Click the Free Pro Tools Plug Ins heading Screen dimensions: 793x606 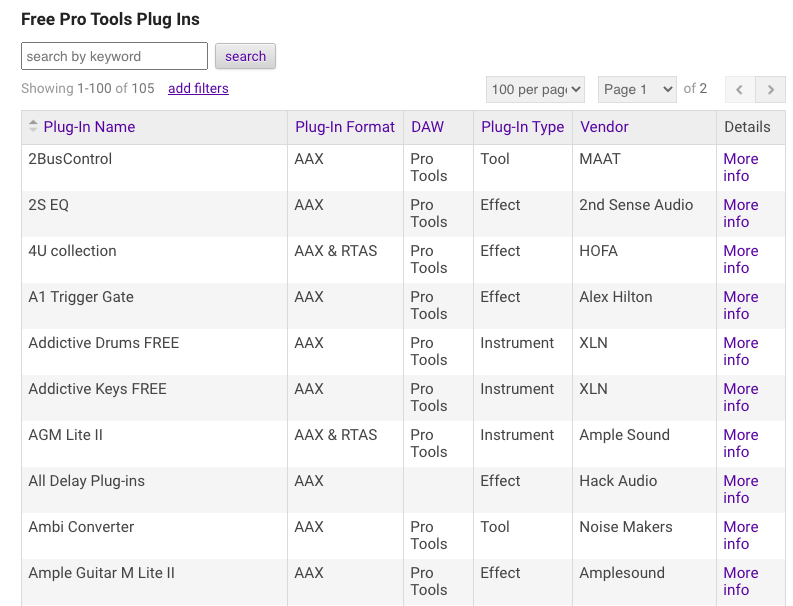tap(110, 19)
